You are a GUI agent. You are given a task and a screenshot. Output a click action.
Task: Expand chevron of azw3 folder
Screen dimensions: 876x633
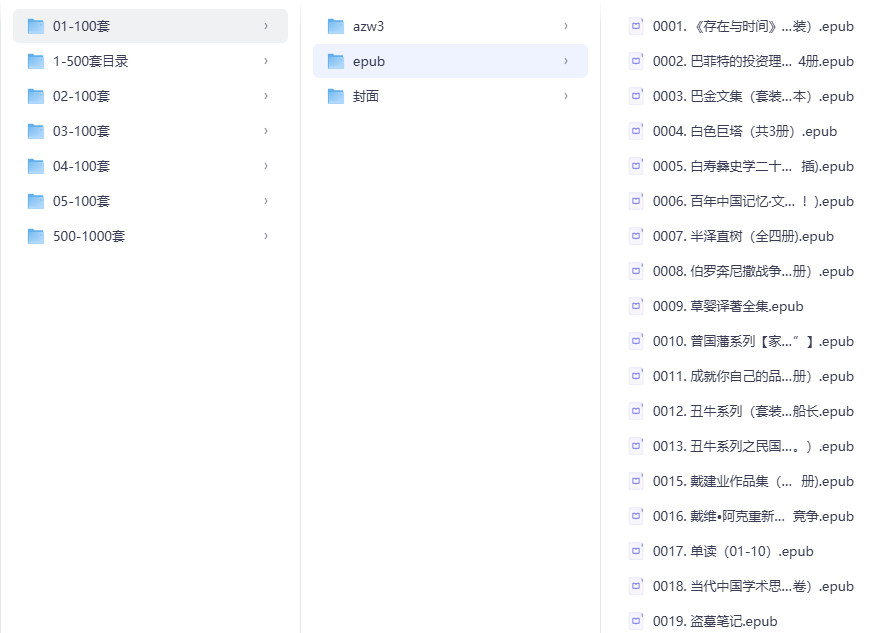tap(566, 26)
